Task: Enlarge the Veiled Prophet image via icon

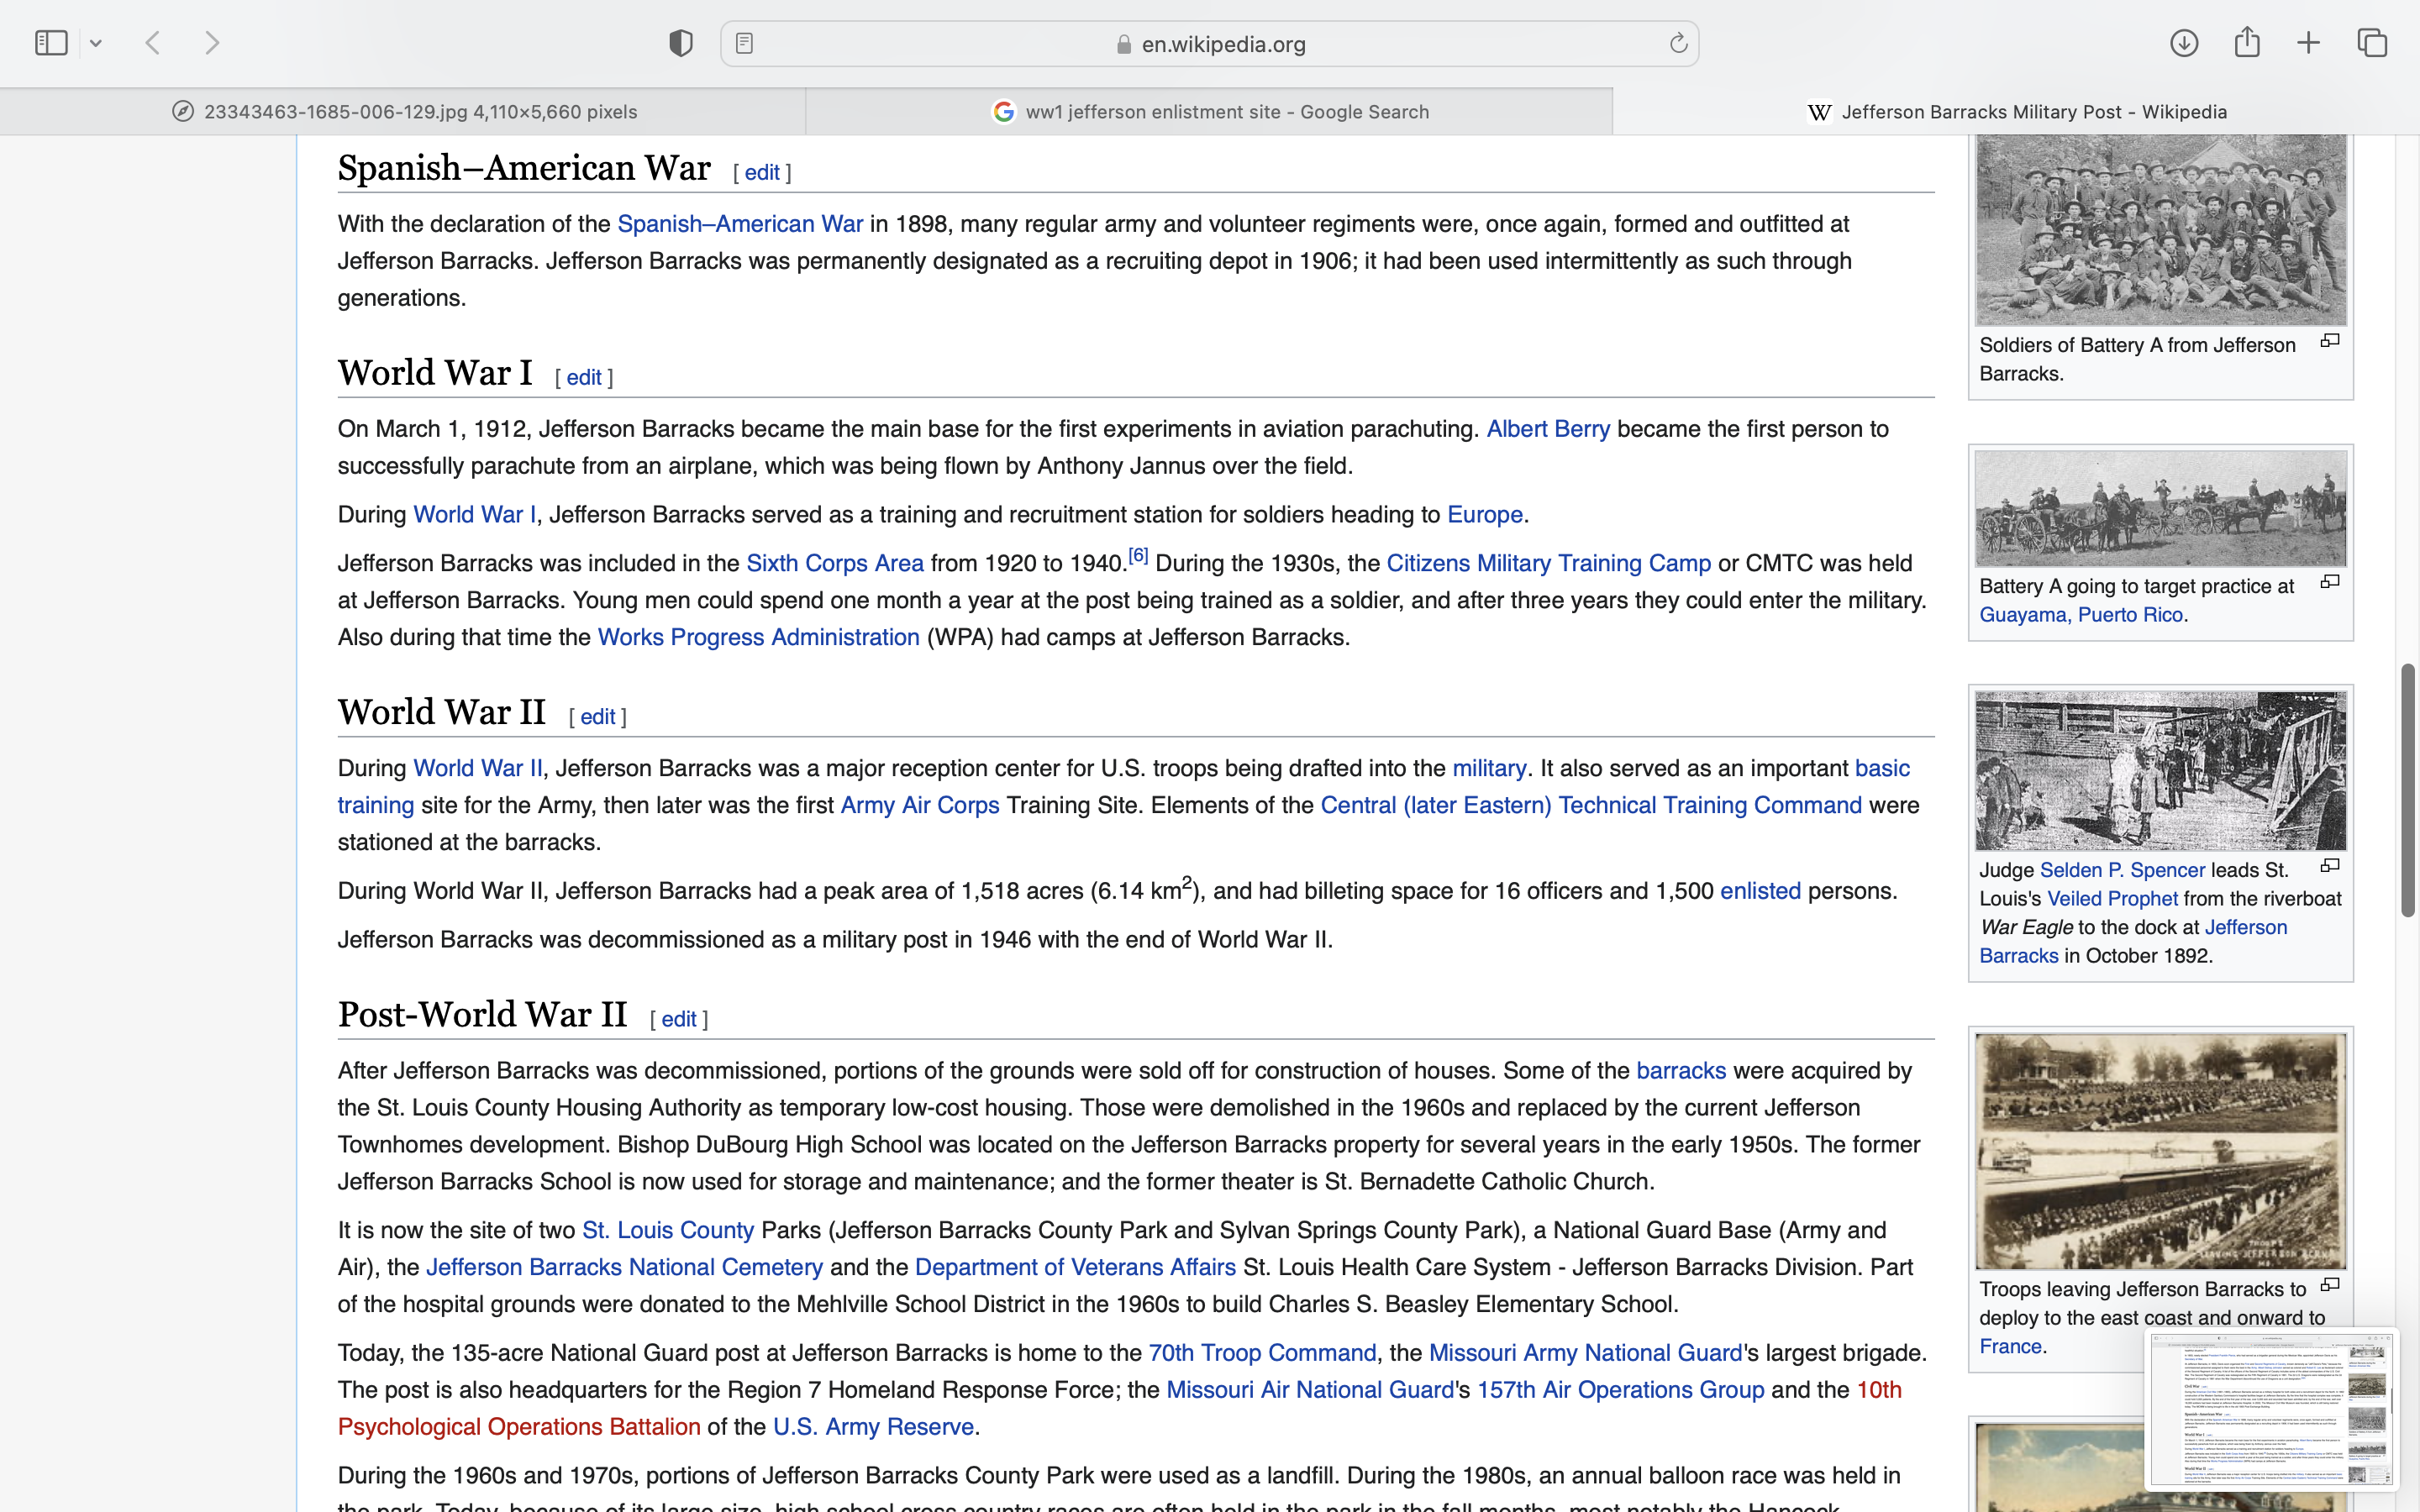Action: pos(2330,866)
